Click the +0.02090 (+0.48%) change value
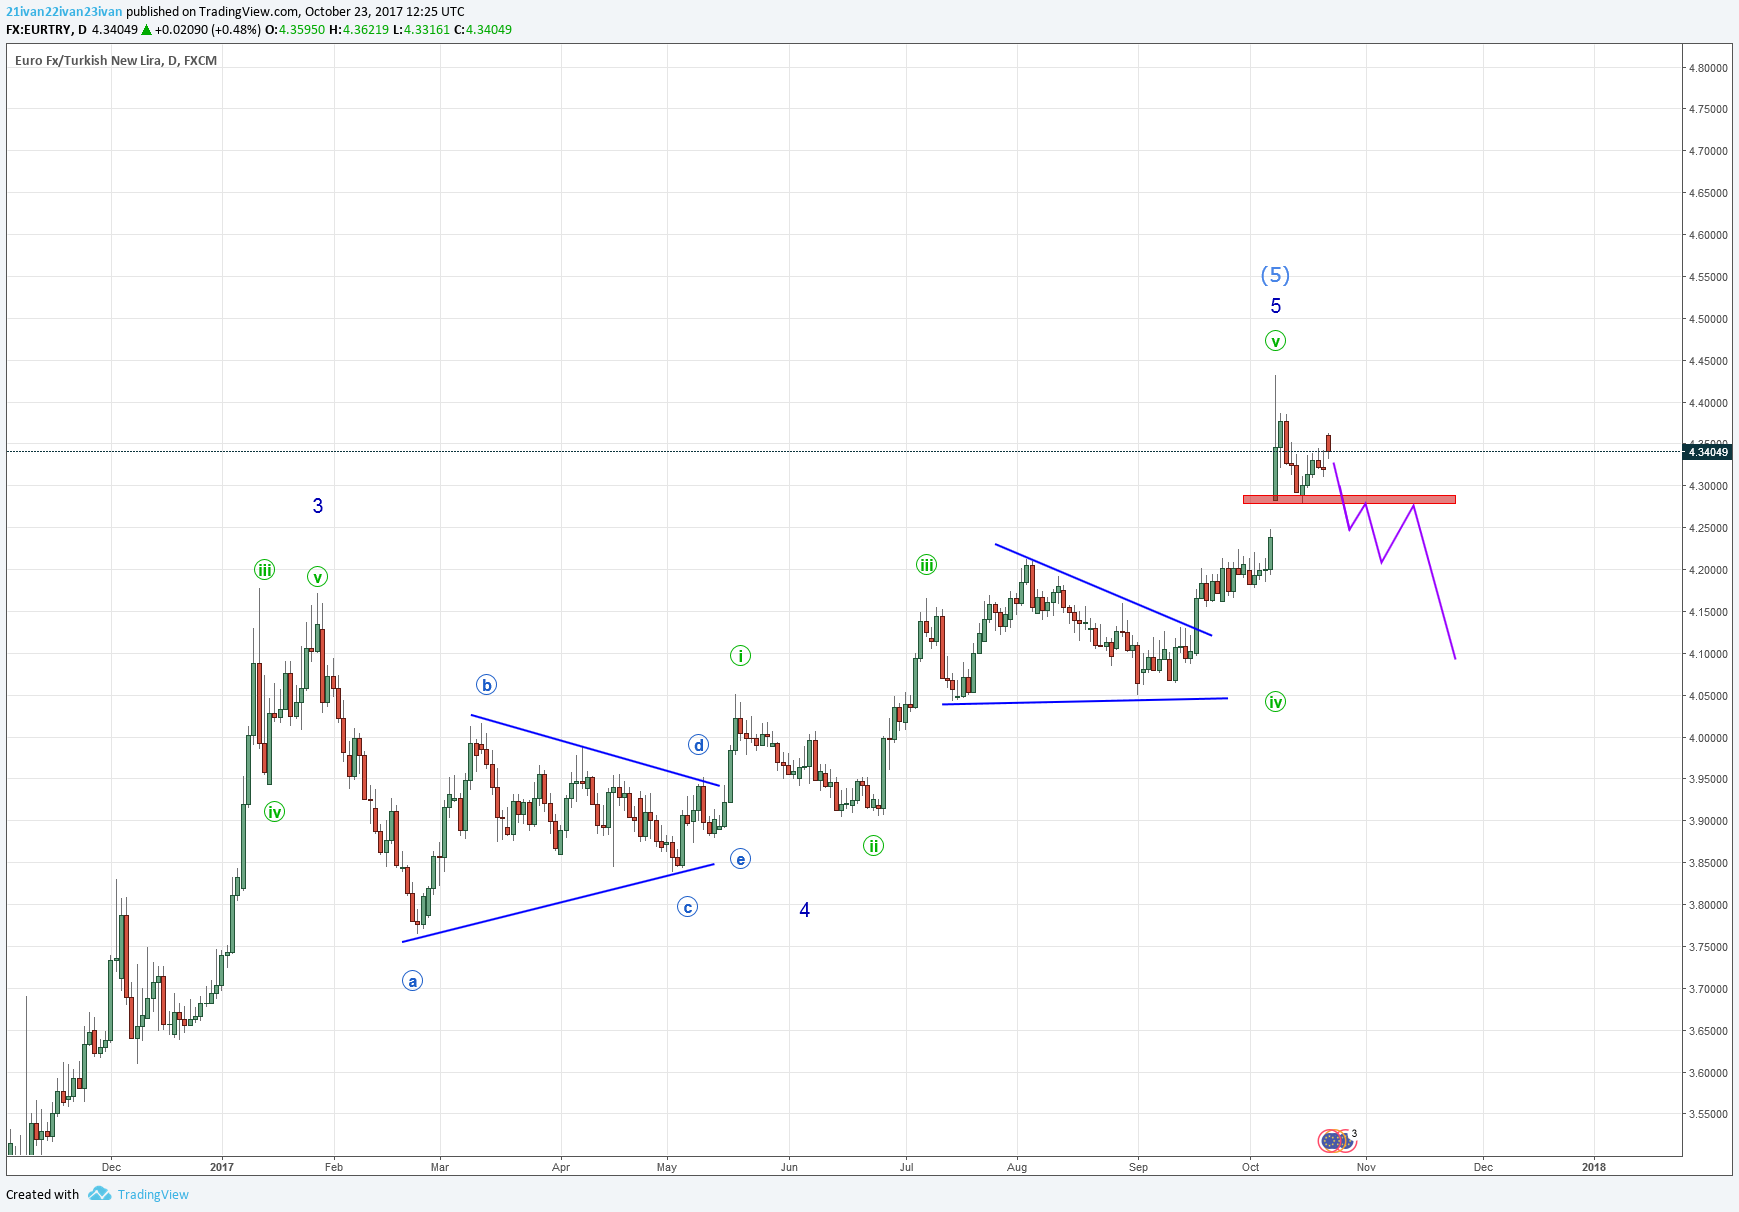 (207, 30)
